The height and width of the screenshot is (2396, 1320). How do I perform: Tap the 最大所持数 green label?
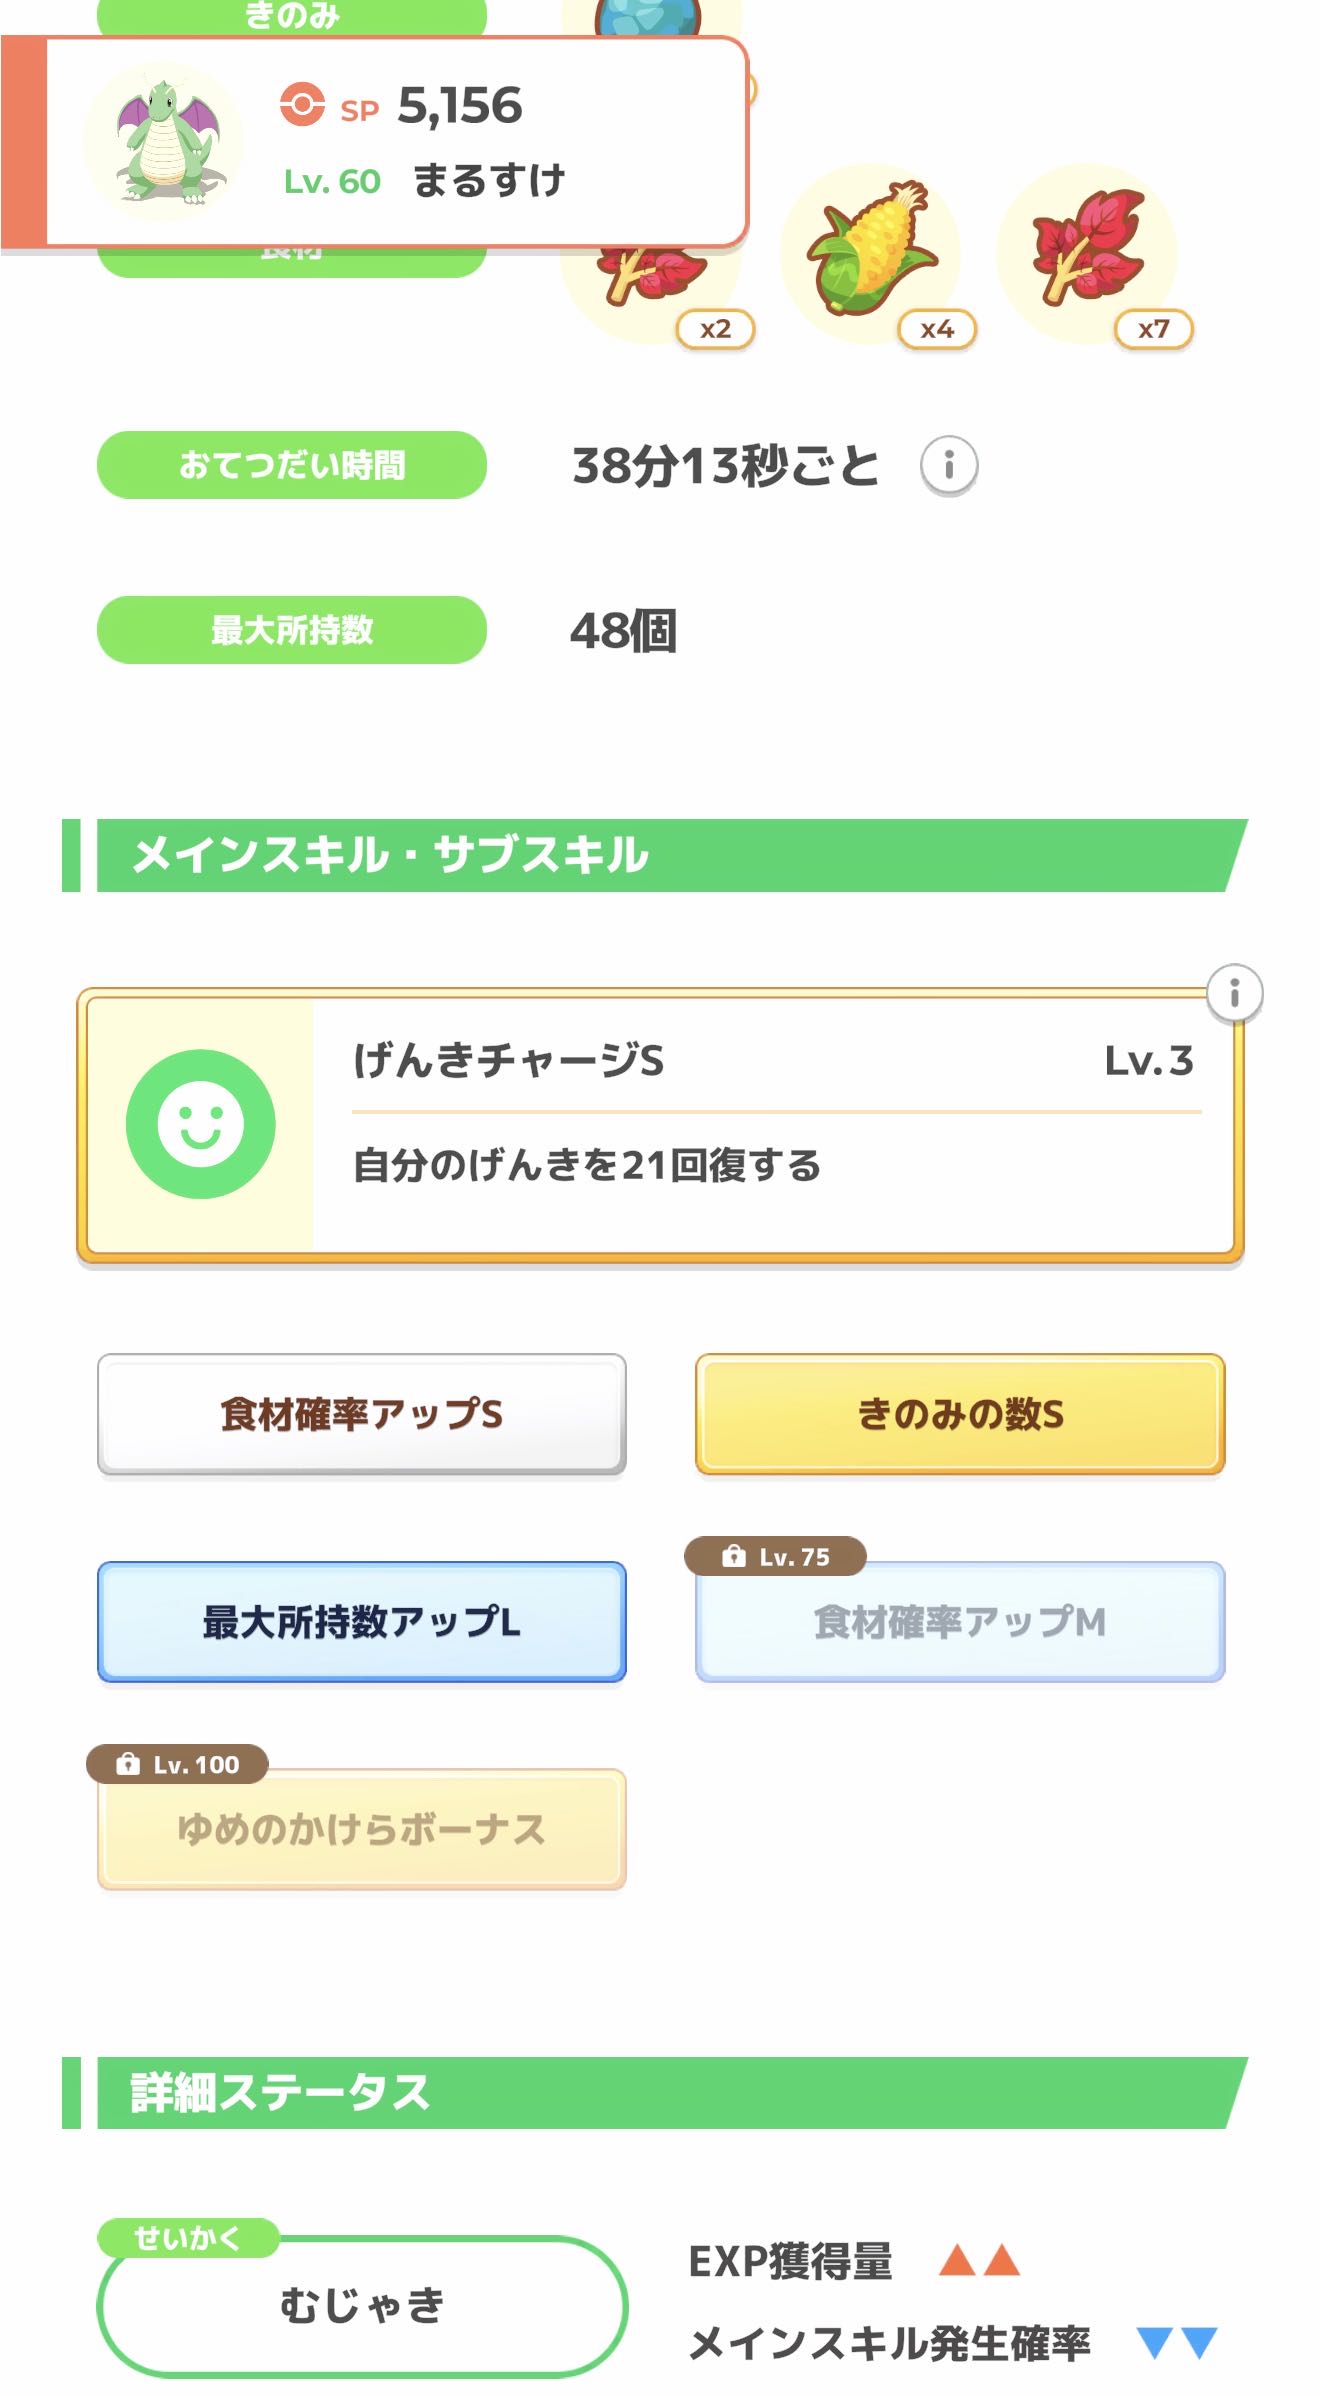coord(291,630)
